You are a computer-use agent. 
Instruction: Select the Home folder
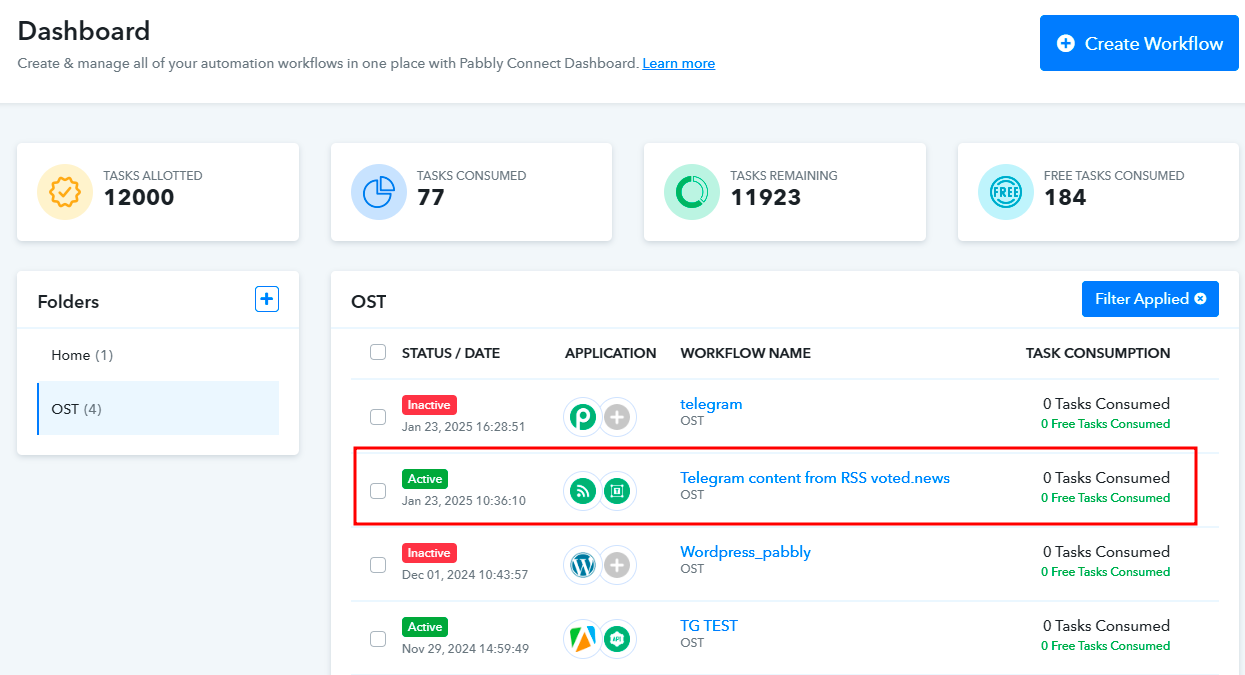158,355
